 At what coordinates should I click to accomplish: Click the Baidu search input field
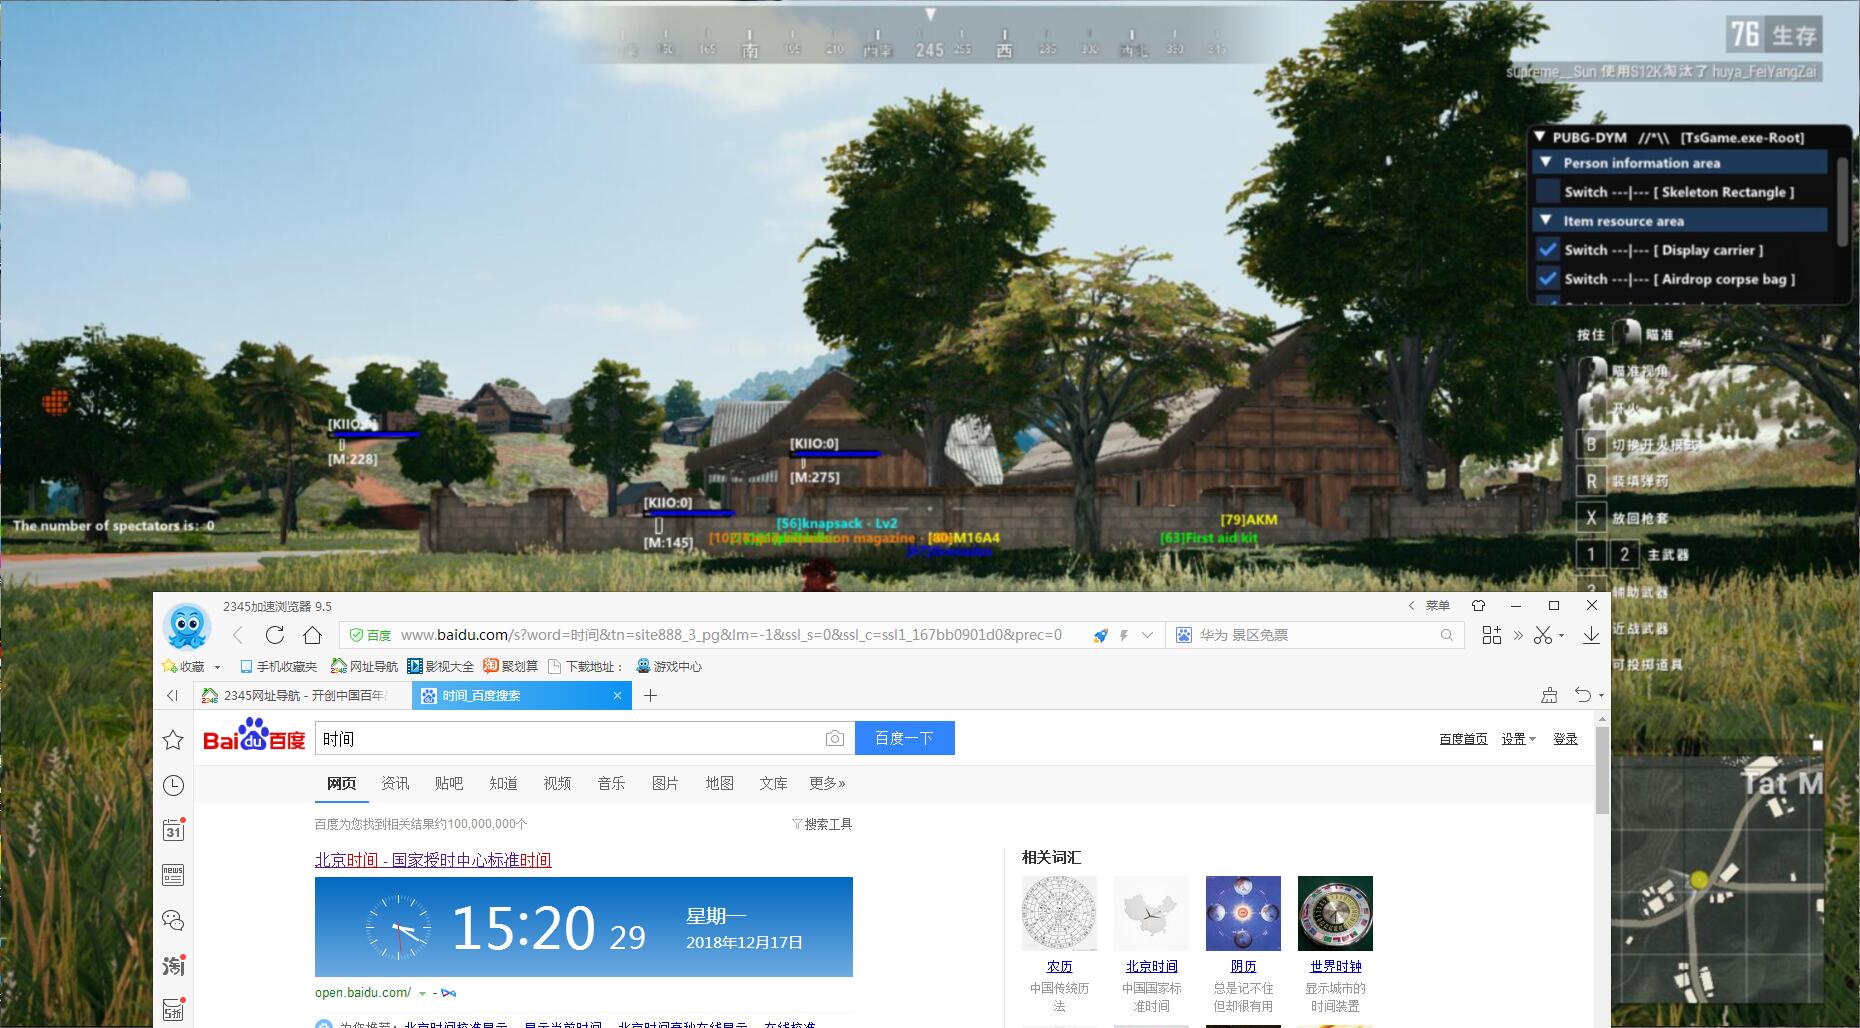(x=565, y=738)
